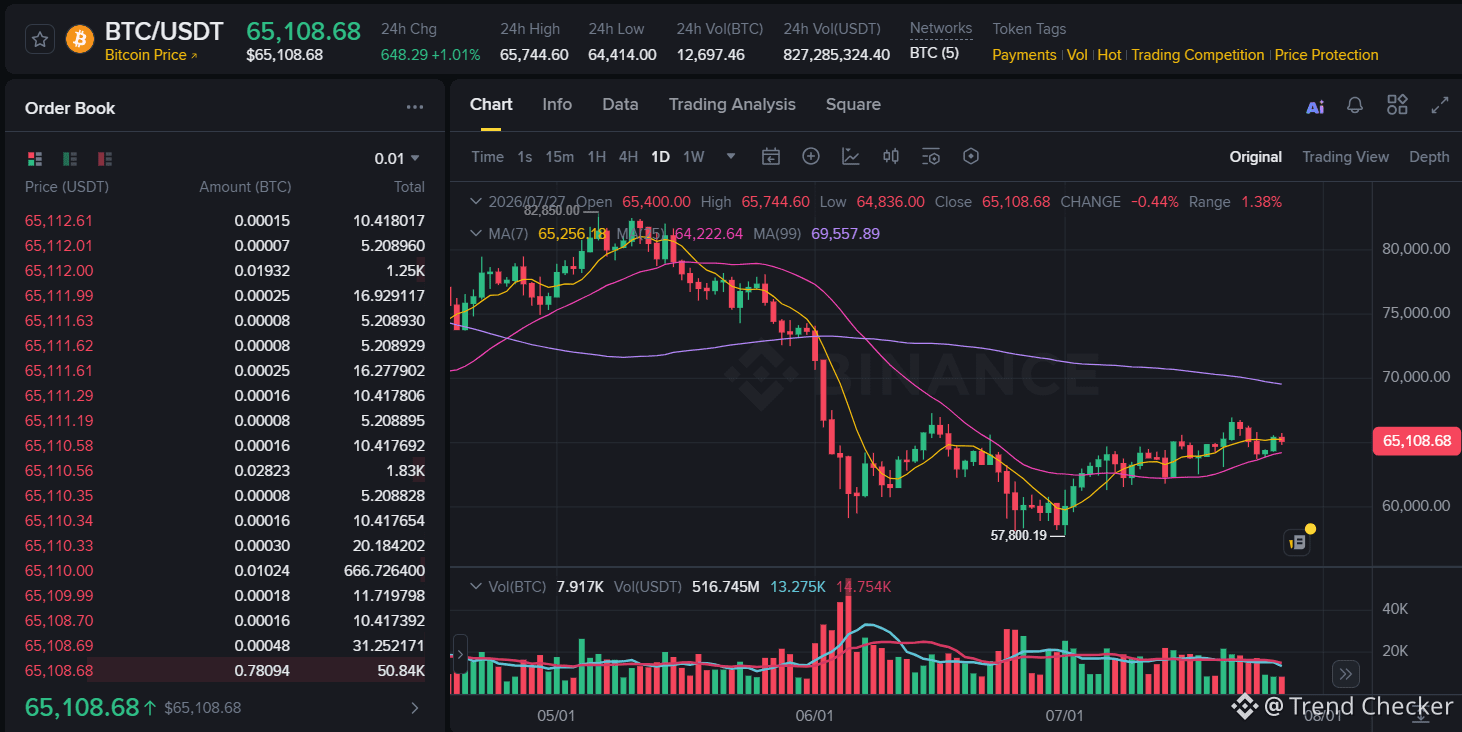1462x732 pixels.
Task: Select the 1H chart interval
Action: pyautogui.click(x=597, y=156)
